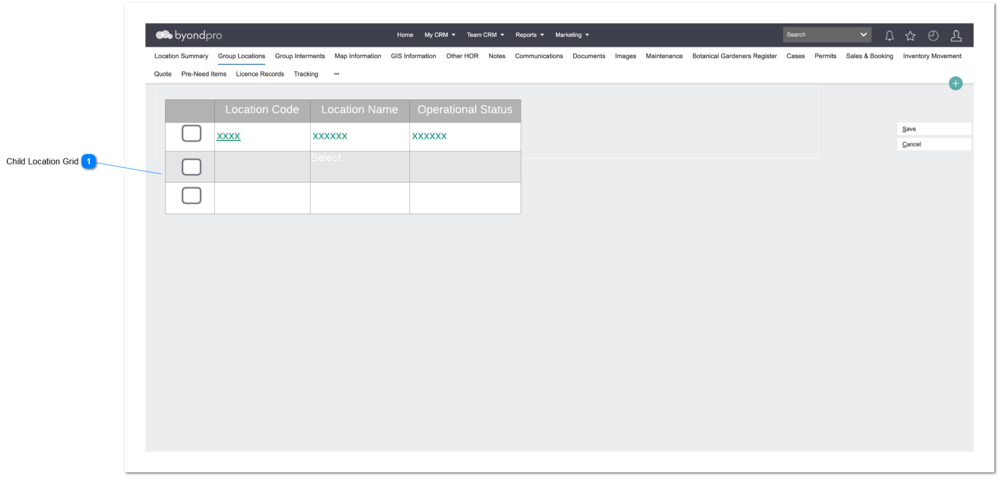Sort by the Location Code column header
Screen dimensions: 999x477
tap(262, 110)
